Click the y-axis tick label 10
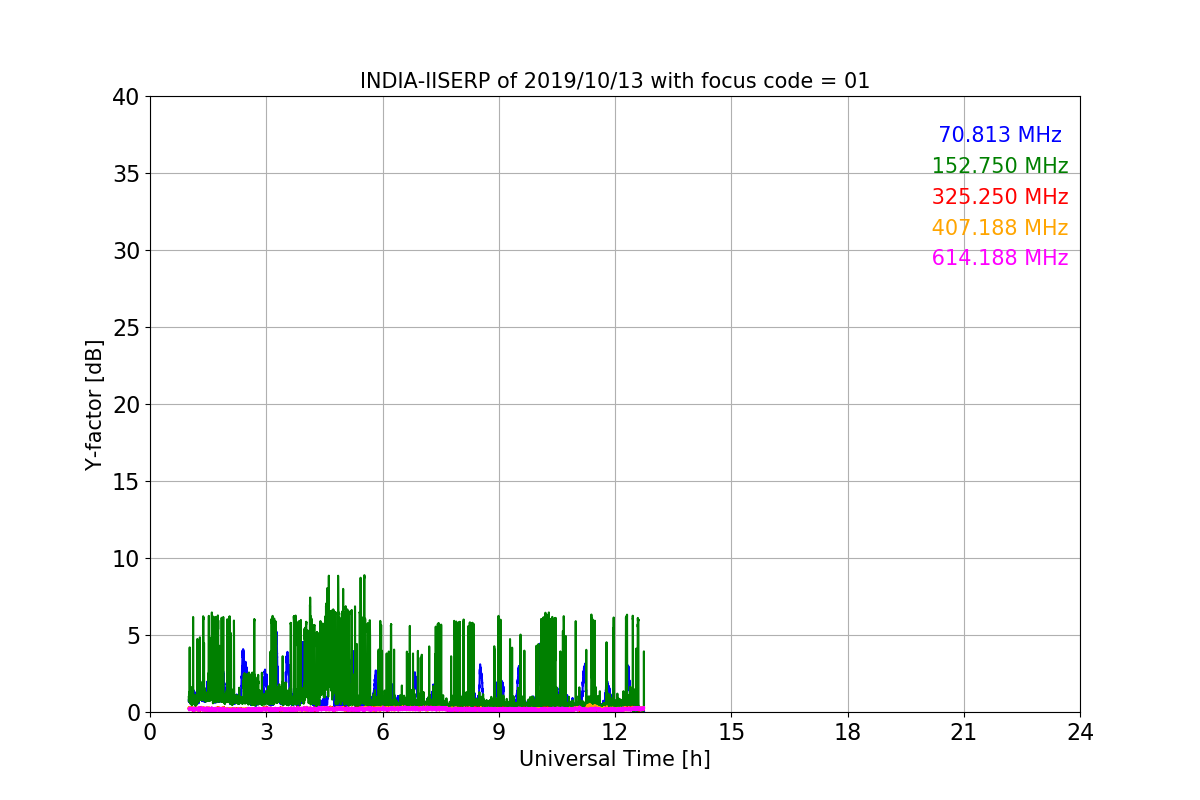This screenshot has height=800, width=1200. click(124, 559)
